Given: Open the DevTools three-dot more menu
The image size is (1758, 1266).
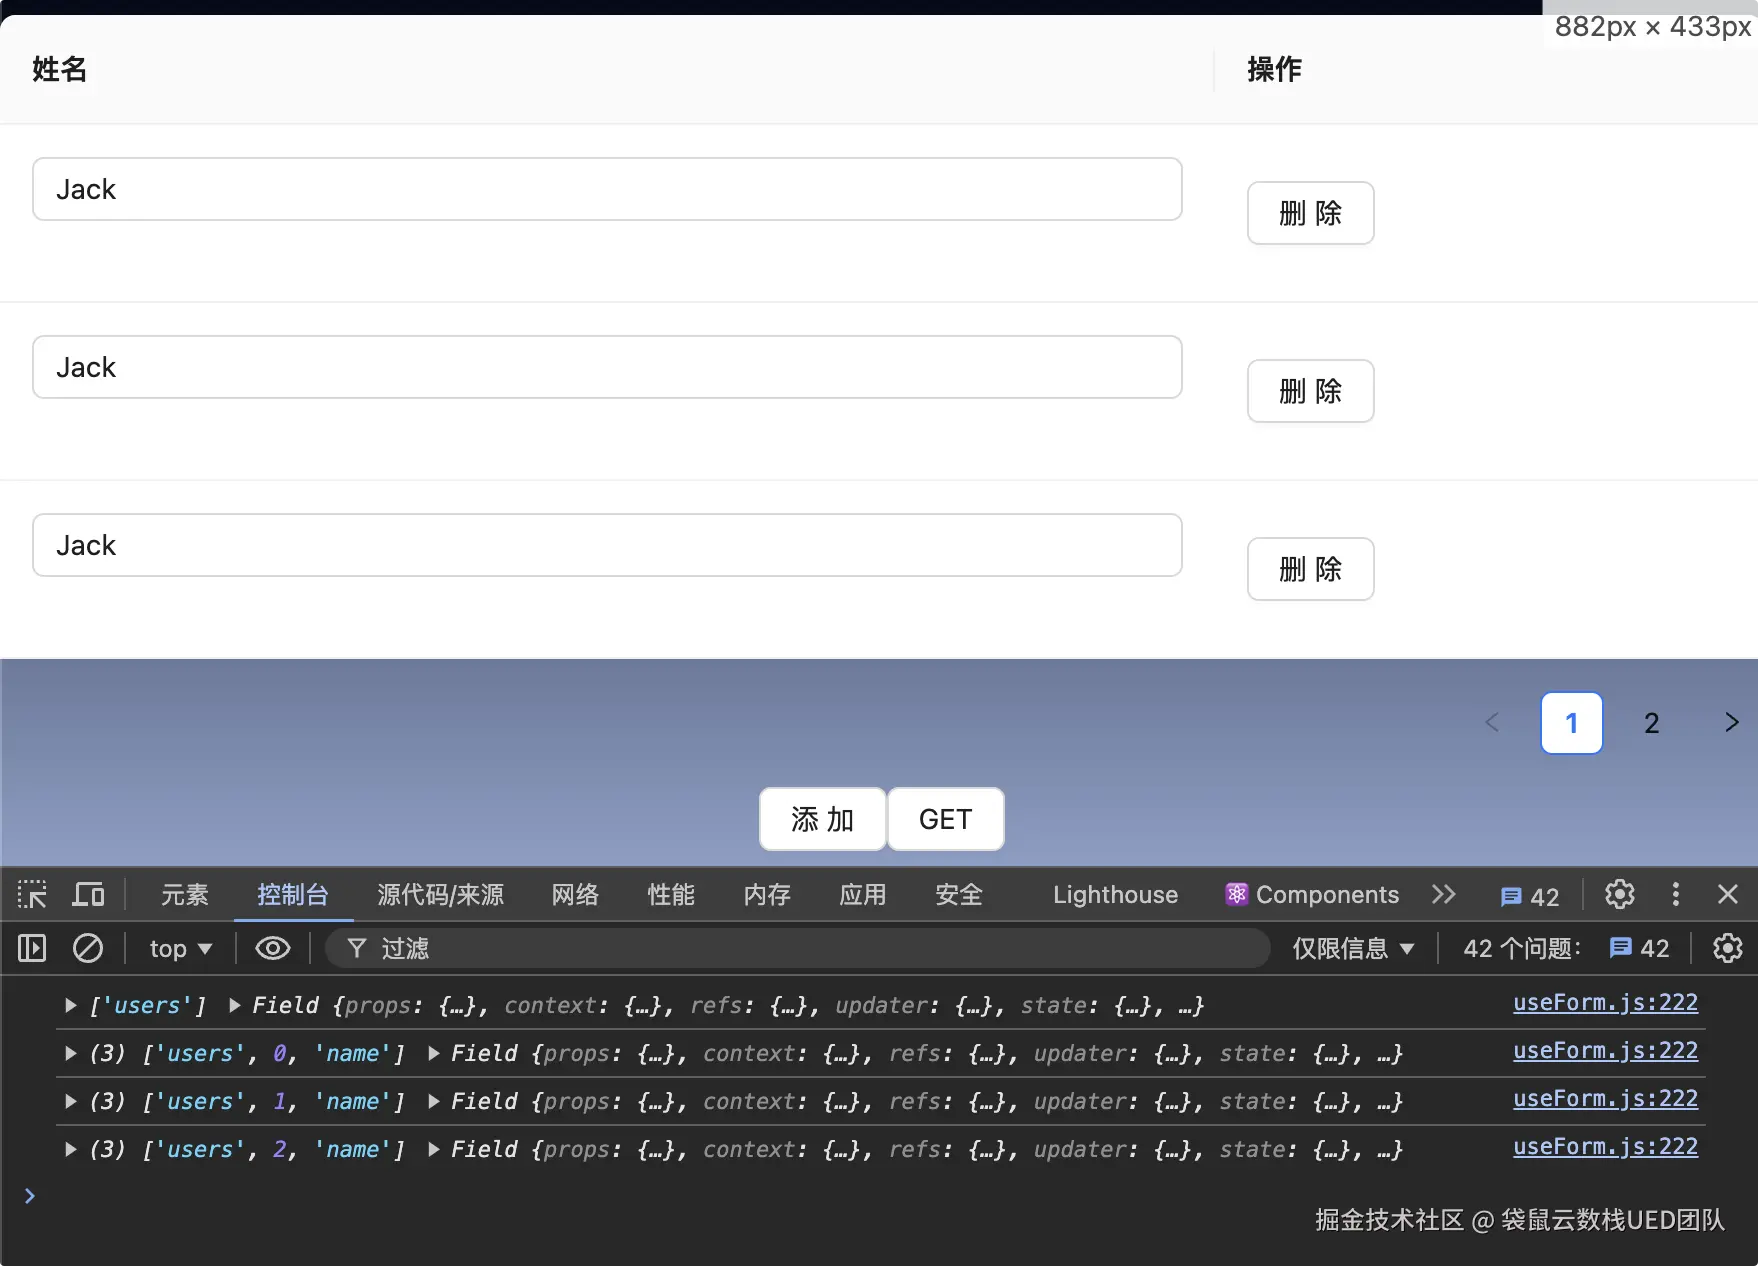Looking at the screenshot, I should click(1676, 894).
